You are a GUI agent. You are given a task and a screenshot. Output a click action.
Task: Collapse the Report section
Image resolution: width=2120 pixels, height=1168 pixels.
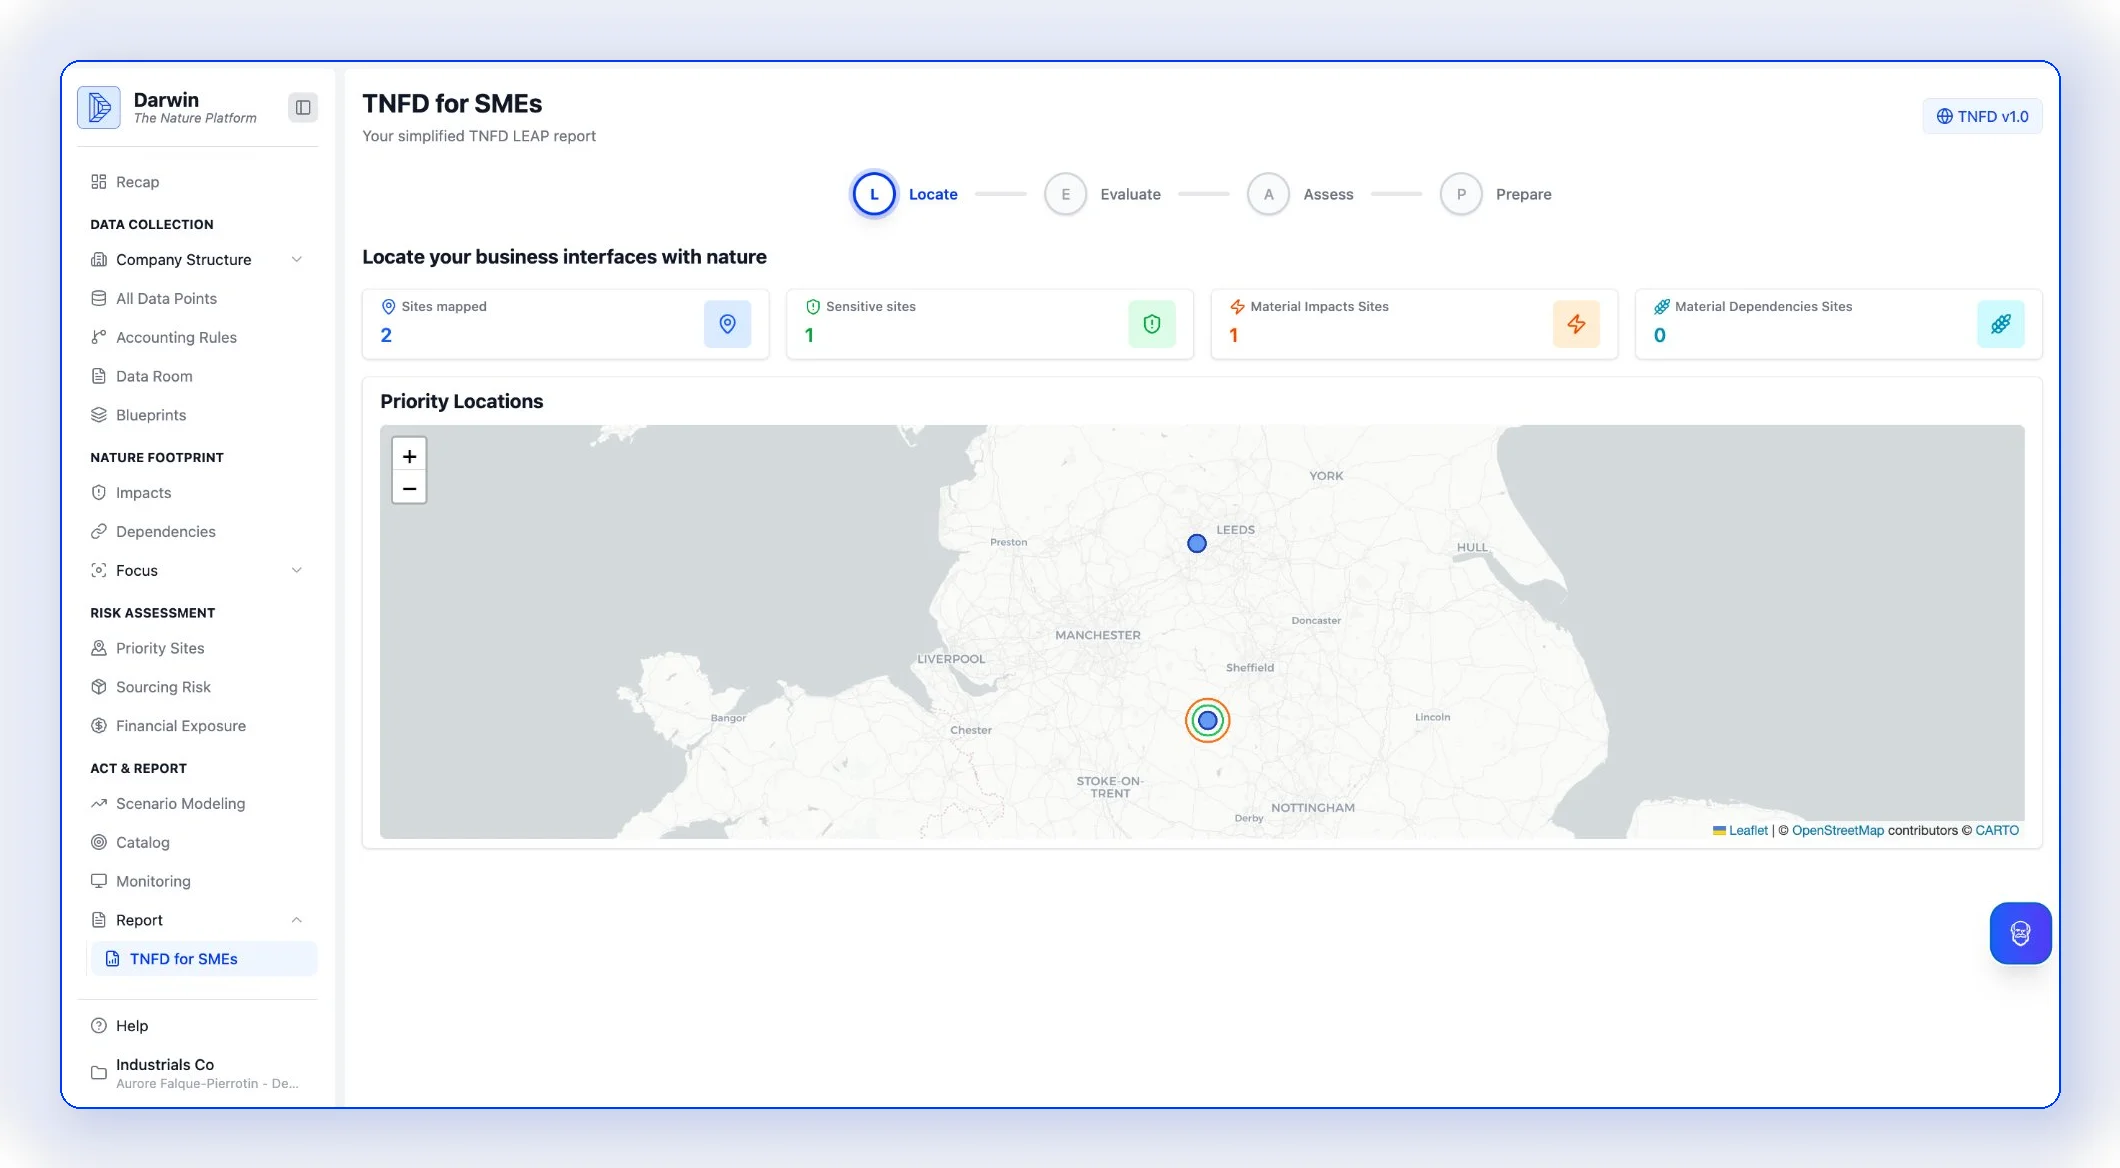[296, 919]
